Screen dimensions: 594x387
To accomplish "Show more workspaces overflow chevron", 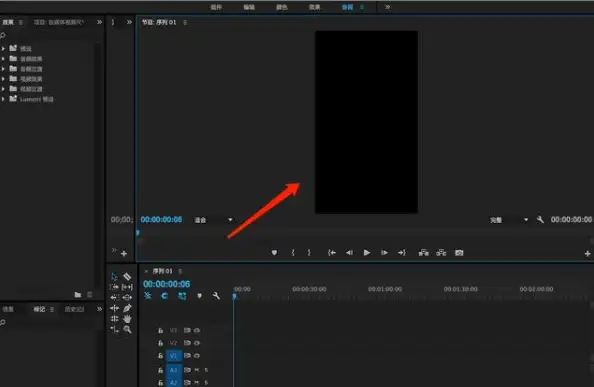I will click(387, 7).
